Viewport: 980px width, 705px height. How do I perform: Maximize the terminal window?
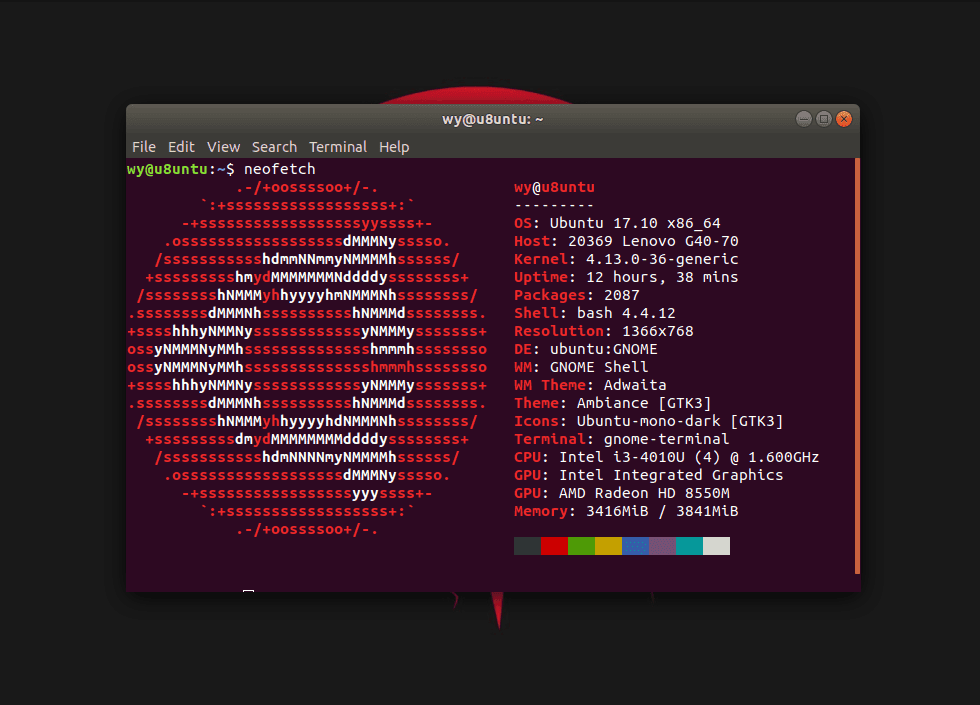click(824, 119)
